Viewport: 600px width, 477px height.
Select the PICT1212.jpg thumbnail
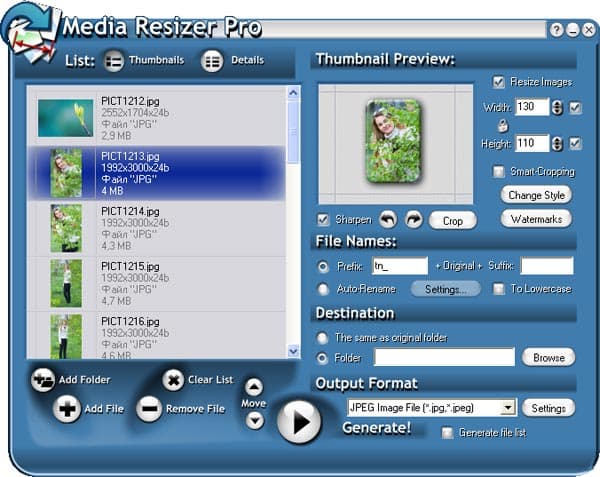[65, 118]
